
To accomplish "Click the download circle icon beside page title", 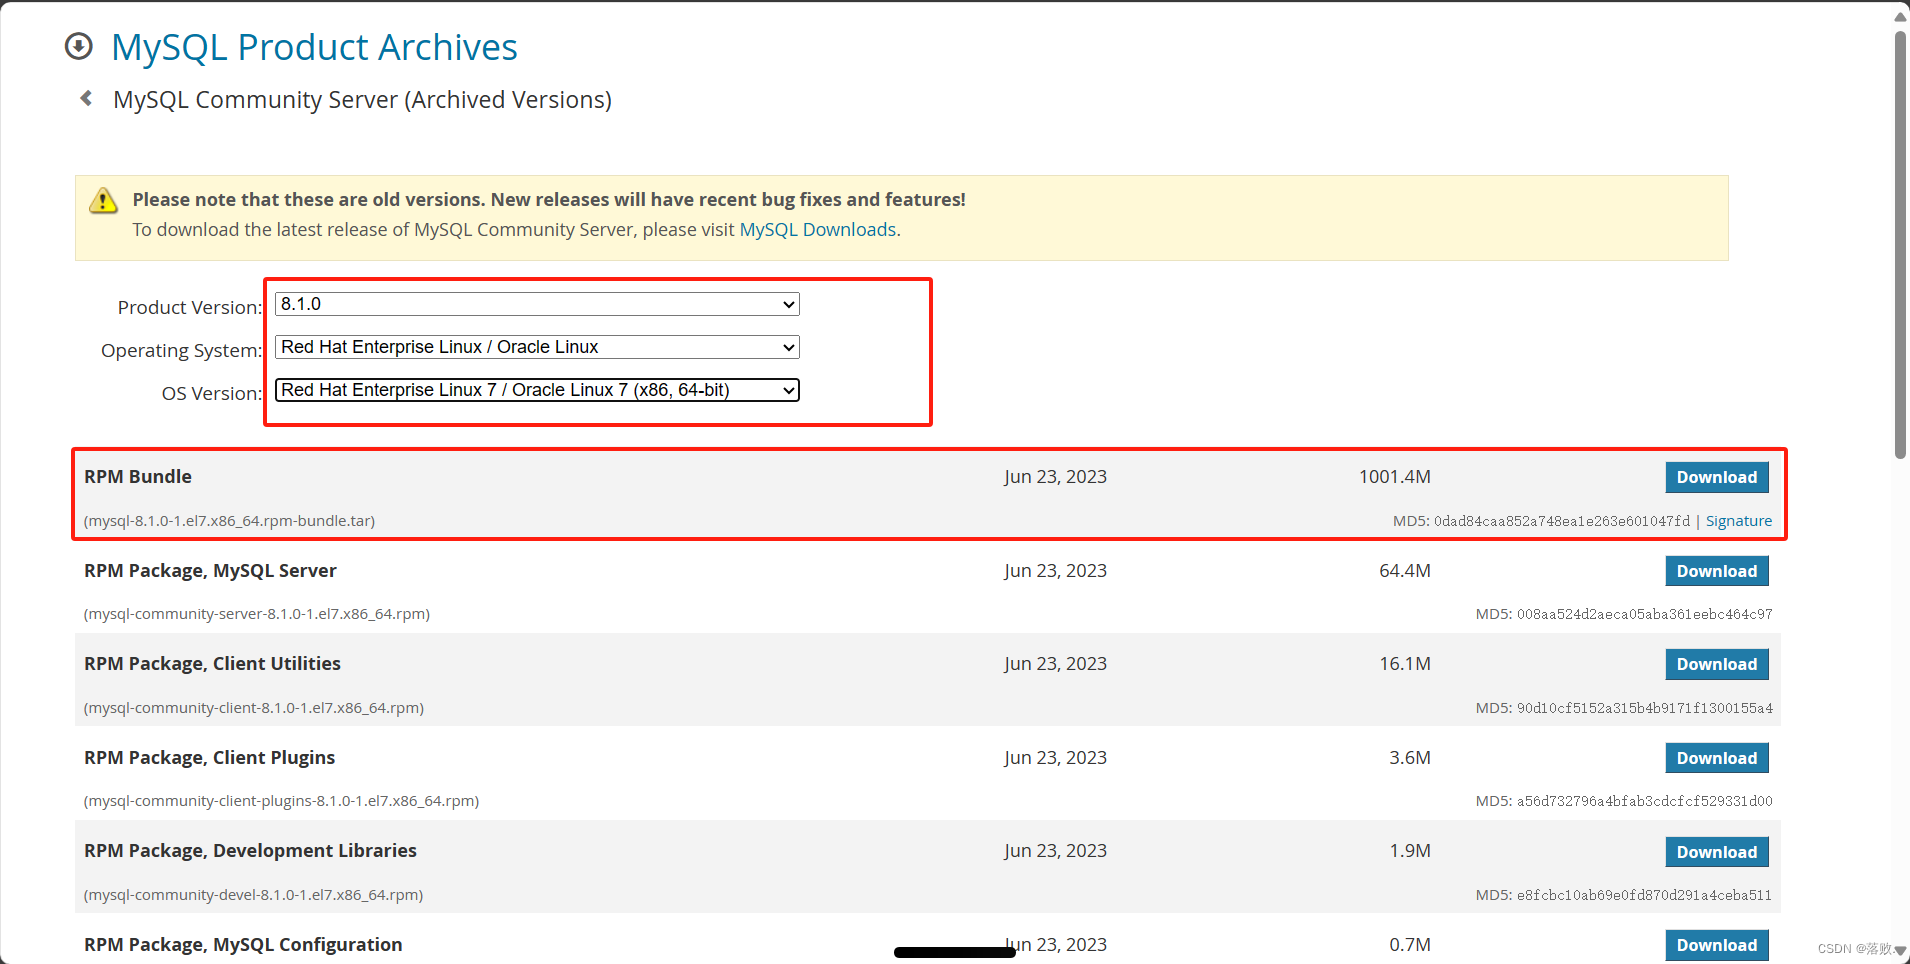I will pos(78,46).
